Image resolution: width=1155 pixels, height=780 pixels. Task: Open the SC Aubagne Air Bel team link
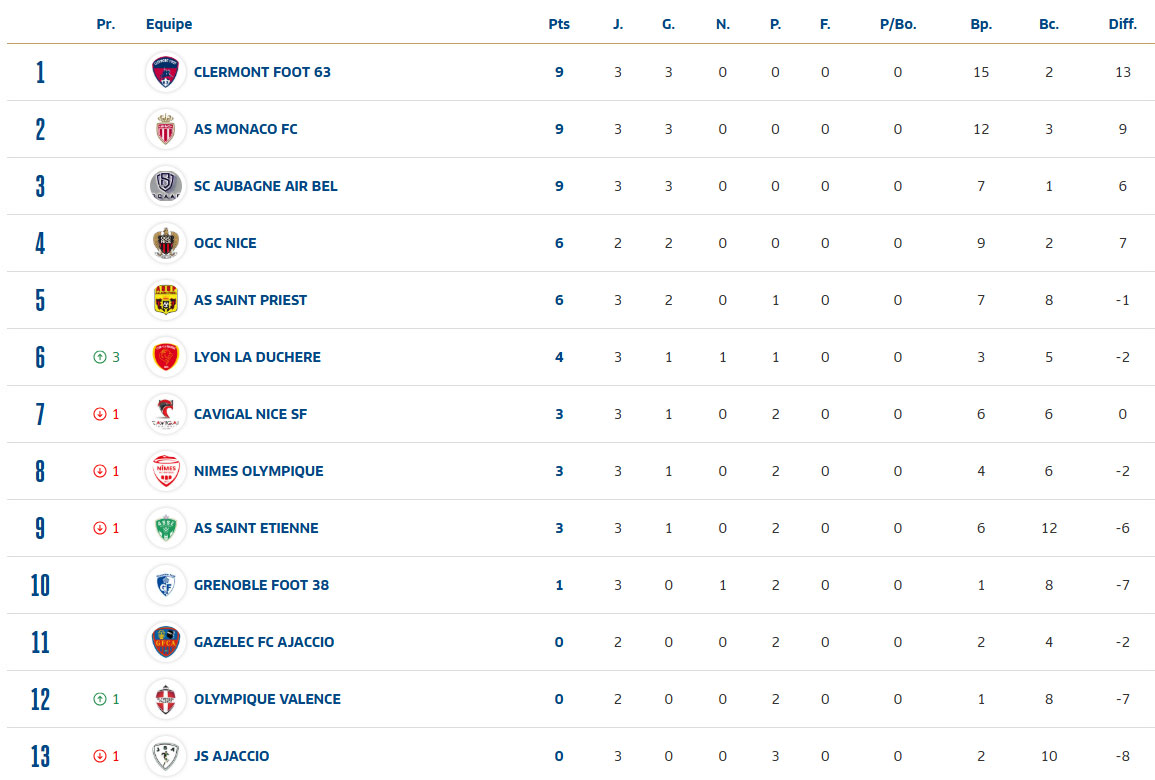[265, 186]
